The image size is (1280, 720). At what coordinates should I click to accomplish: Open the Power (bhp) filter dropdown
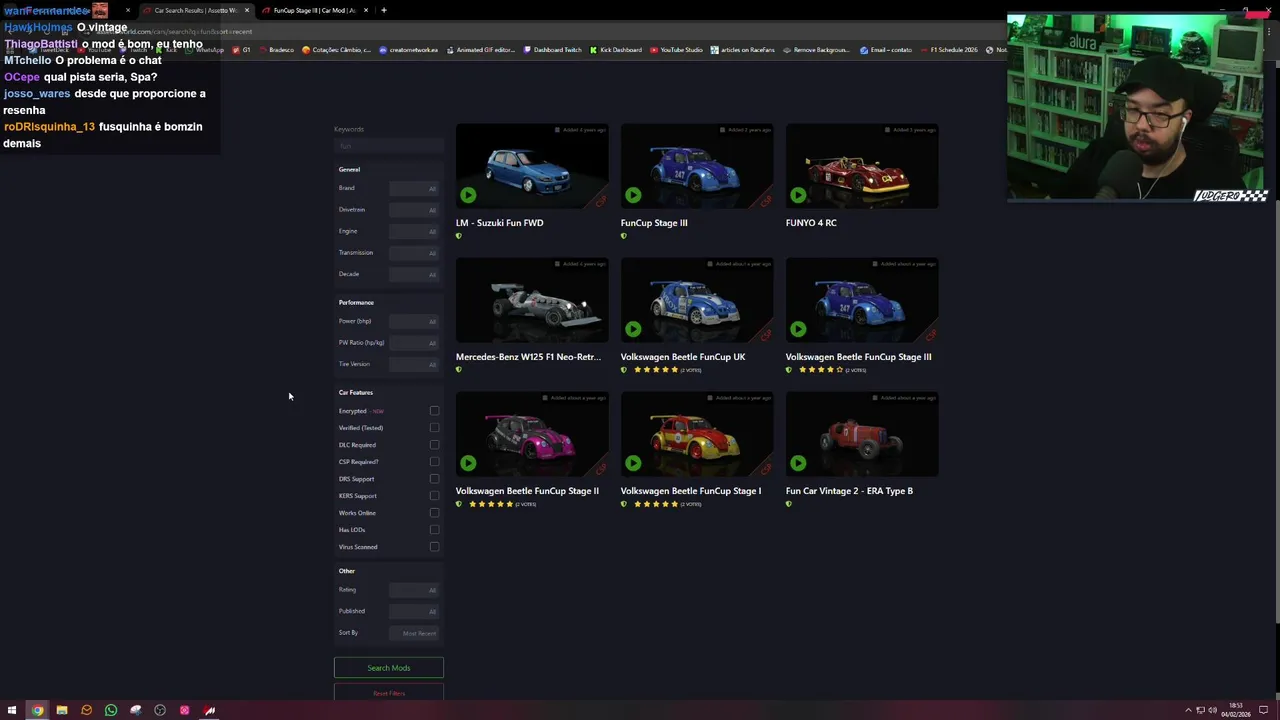coord(414,321)
